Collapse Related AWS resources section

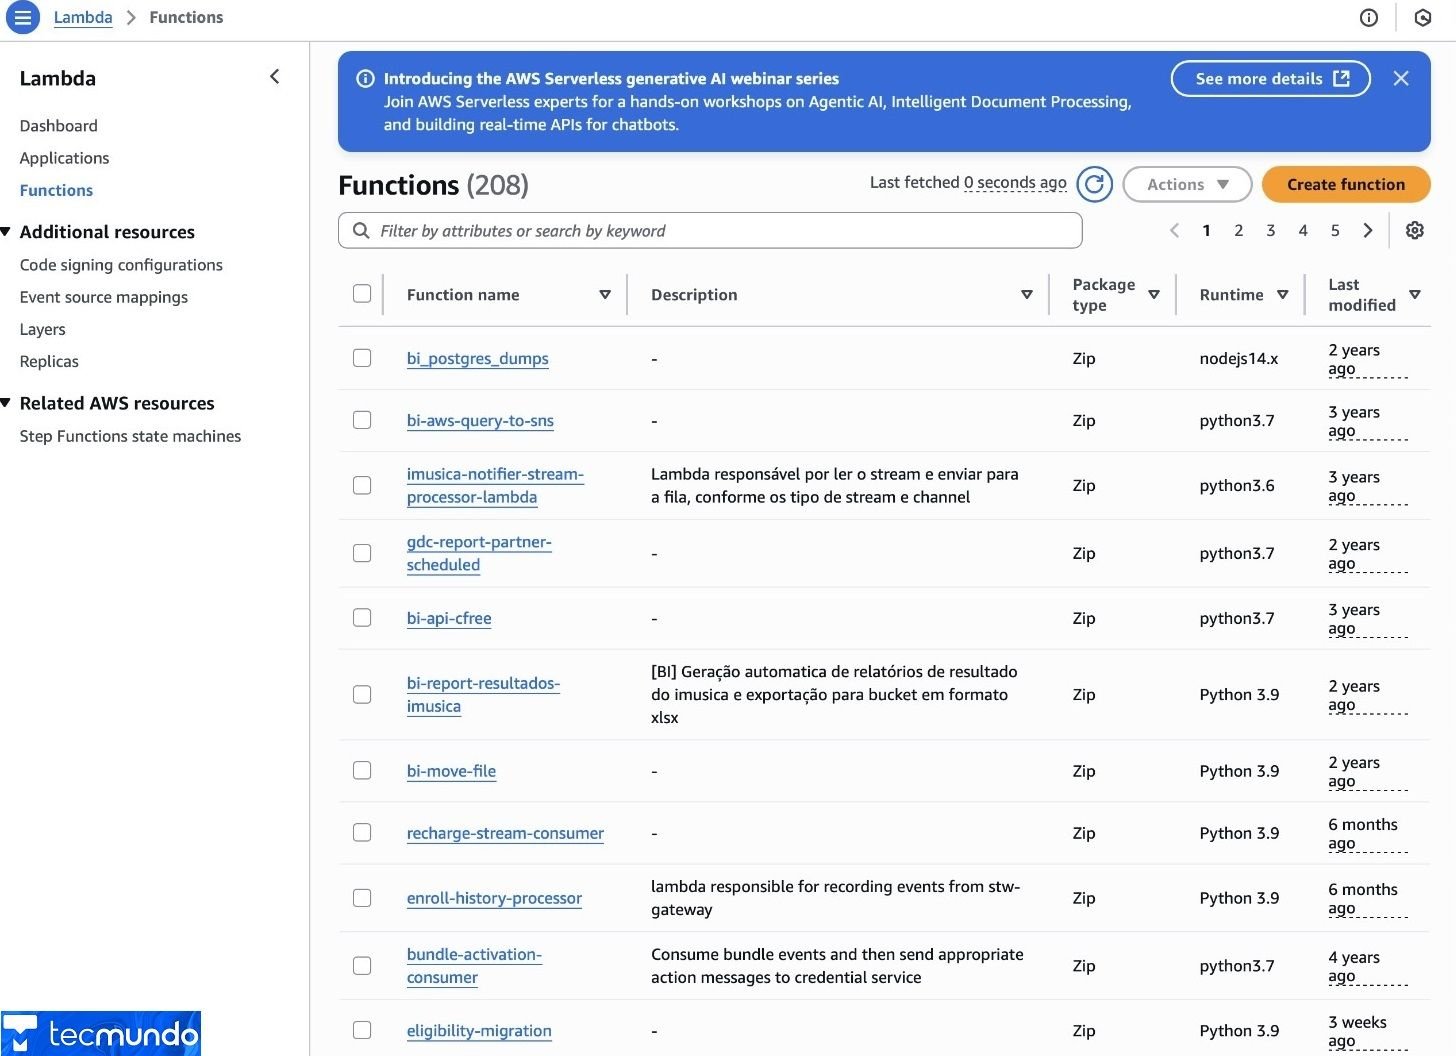click(6, 403)
